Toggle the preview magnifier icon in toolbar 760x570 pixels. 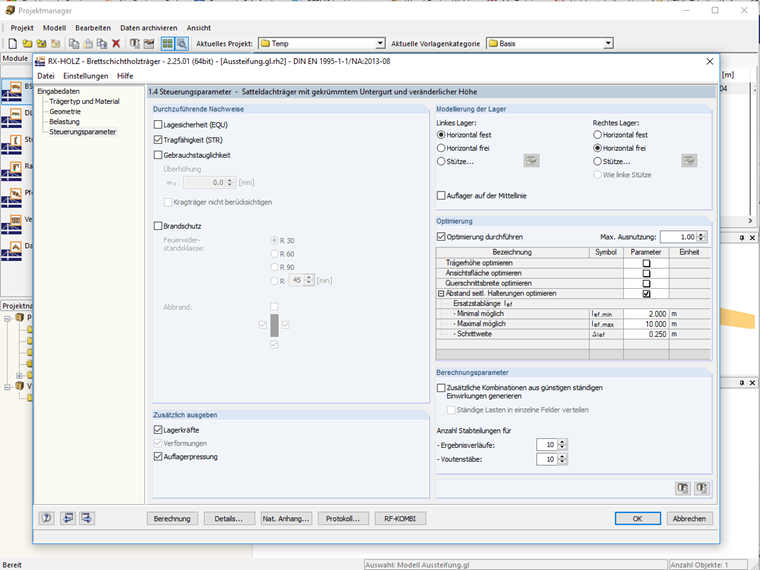[182, 44]
